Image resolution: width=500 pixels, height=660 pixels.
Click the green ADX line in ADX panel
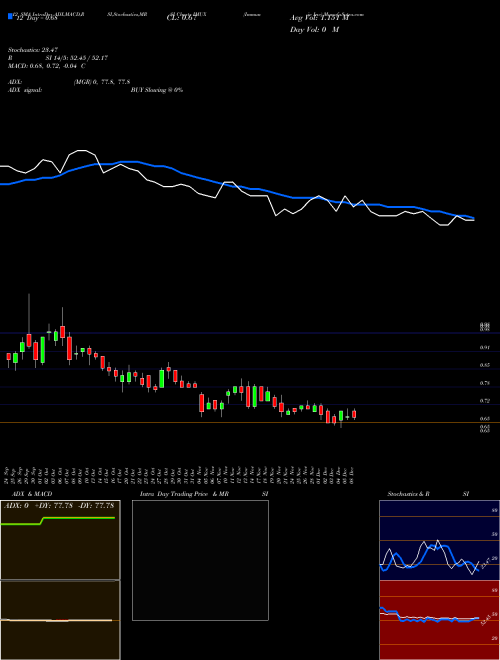click(58, 521)
